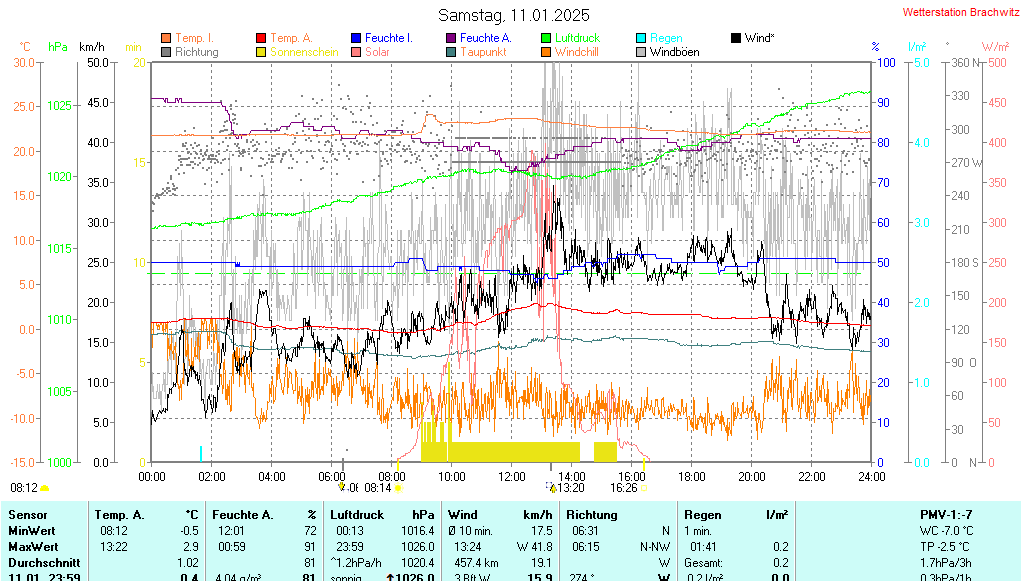
Task: Click the red Temp. A. legend swatch
Action: click(x=262, y=38)
